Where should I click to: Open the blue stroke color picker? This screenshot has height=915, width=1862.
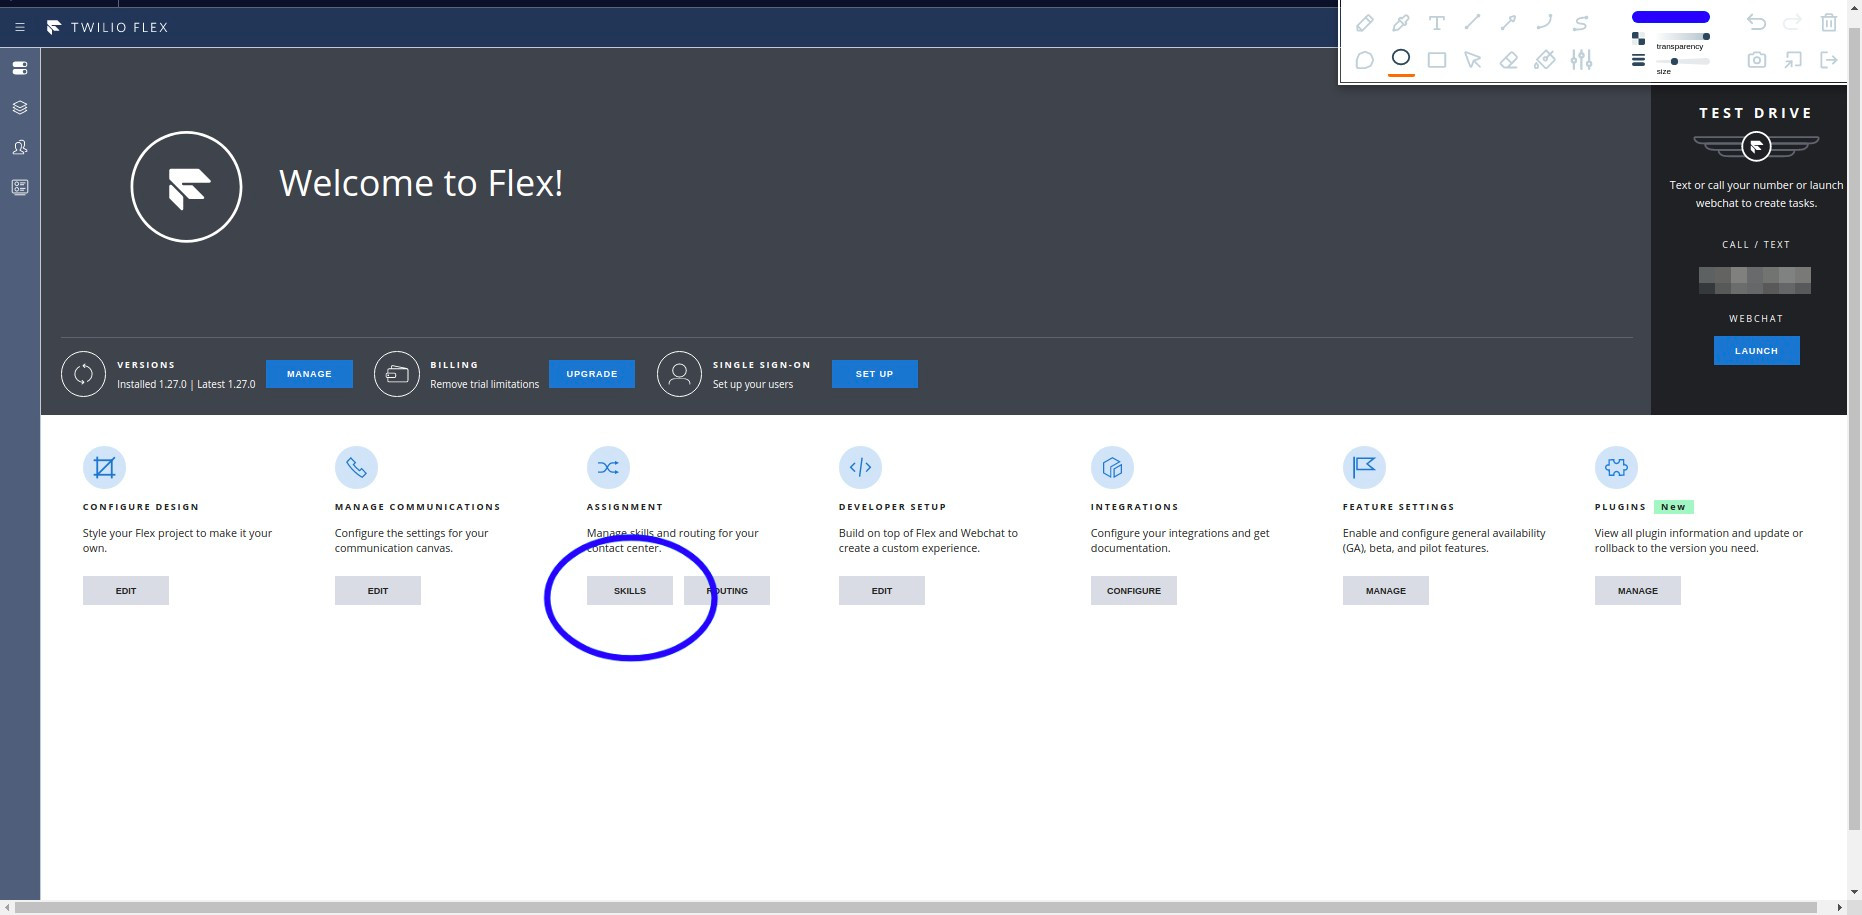1671,17
